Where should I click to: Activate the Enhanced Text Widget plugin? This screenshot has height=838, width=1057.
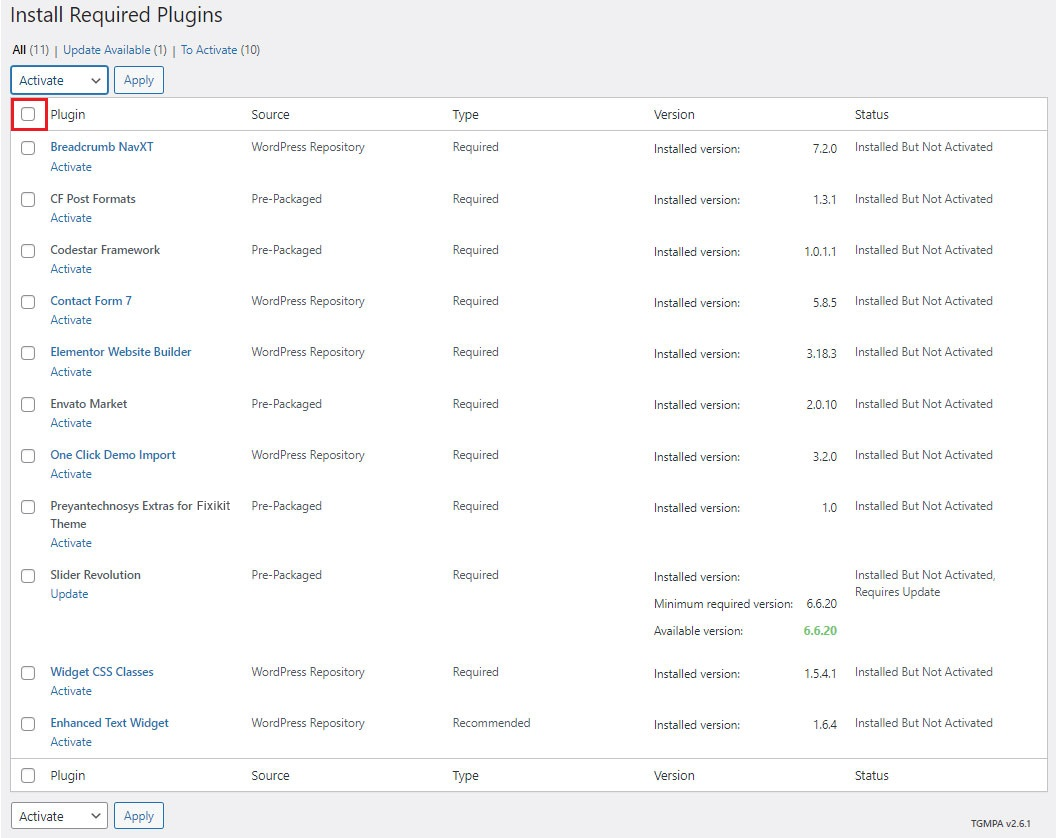[x=71, y=742]
